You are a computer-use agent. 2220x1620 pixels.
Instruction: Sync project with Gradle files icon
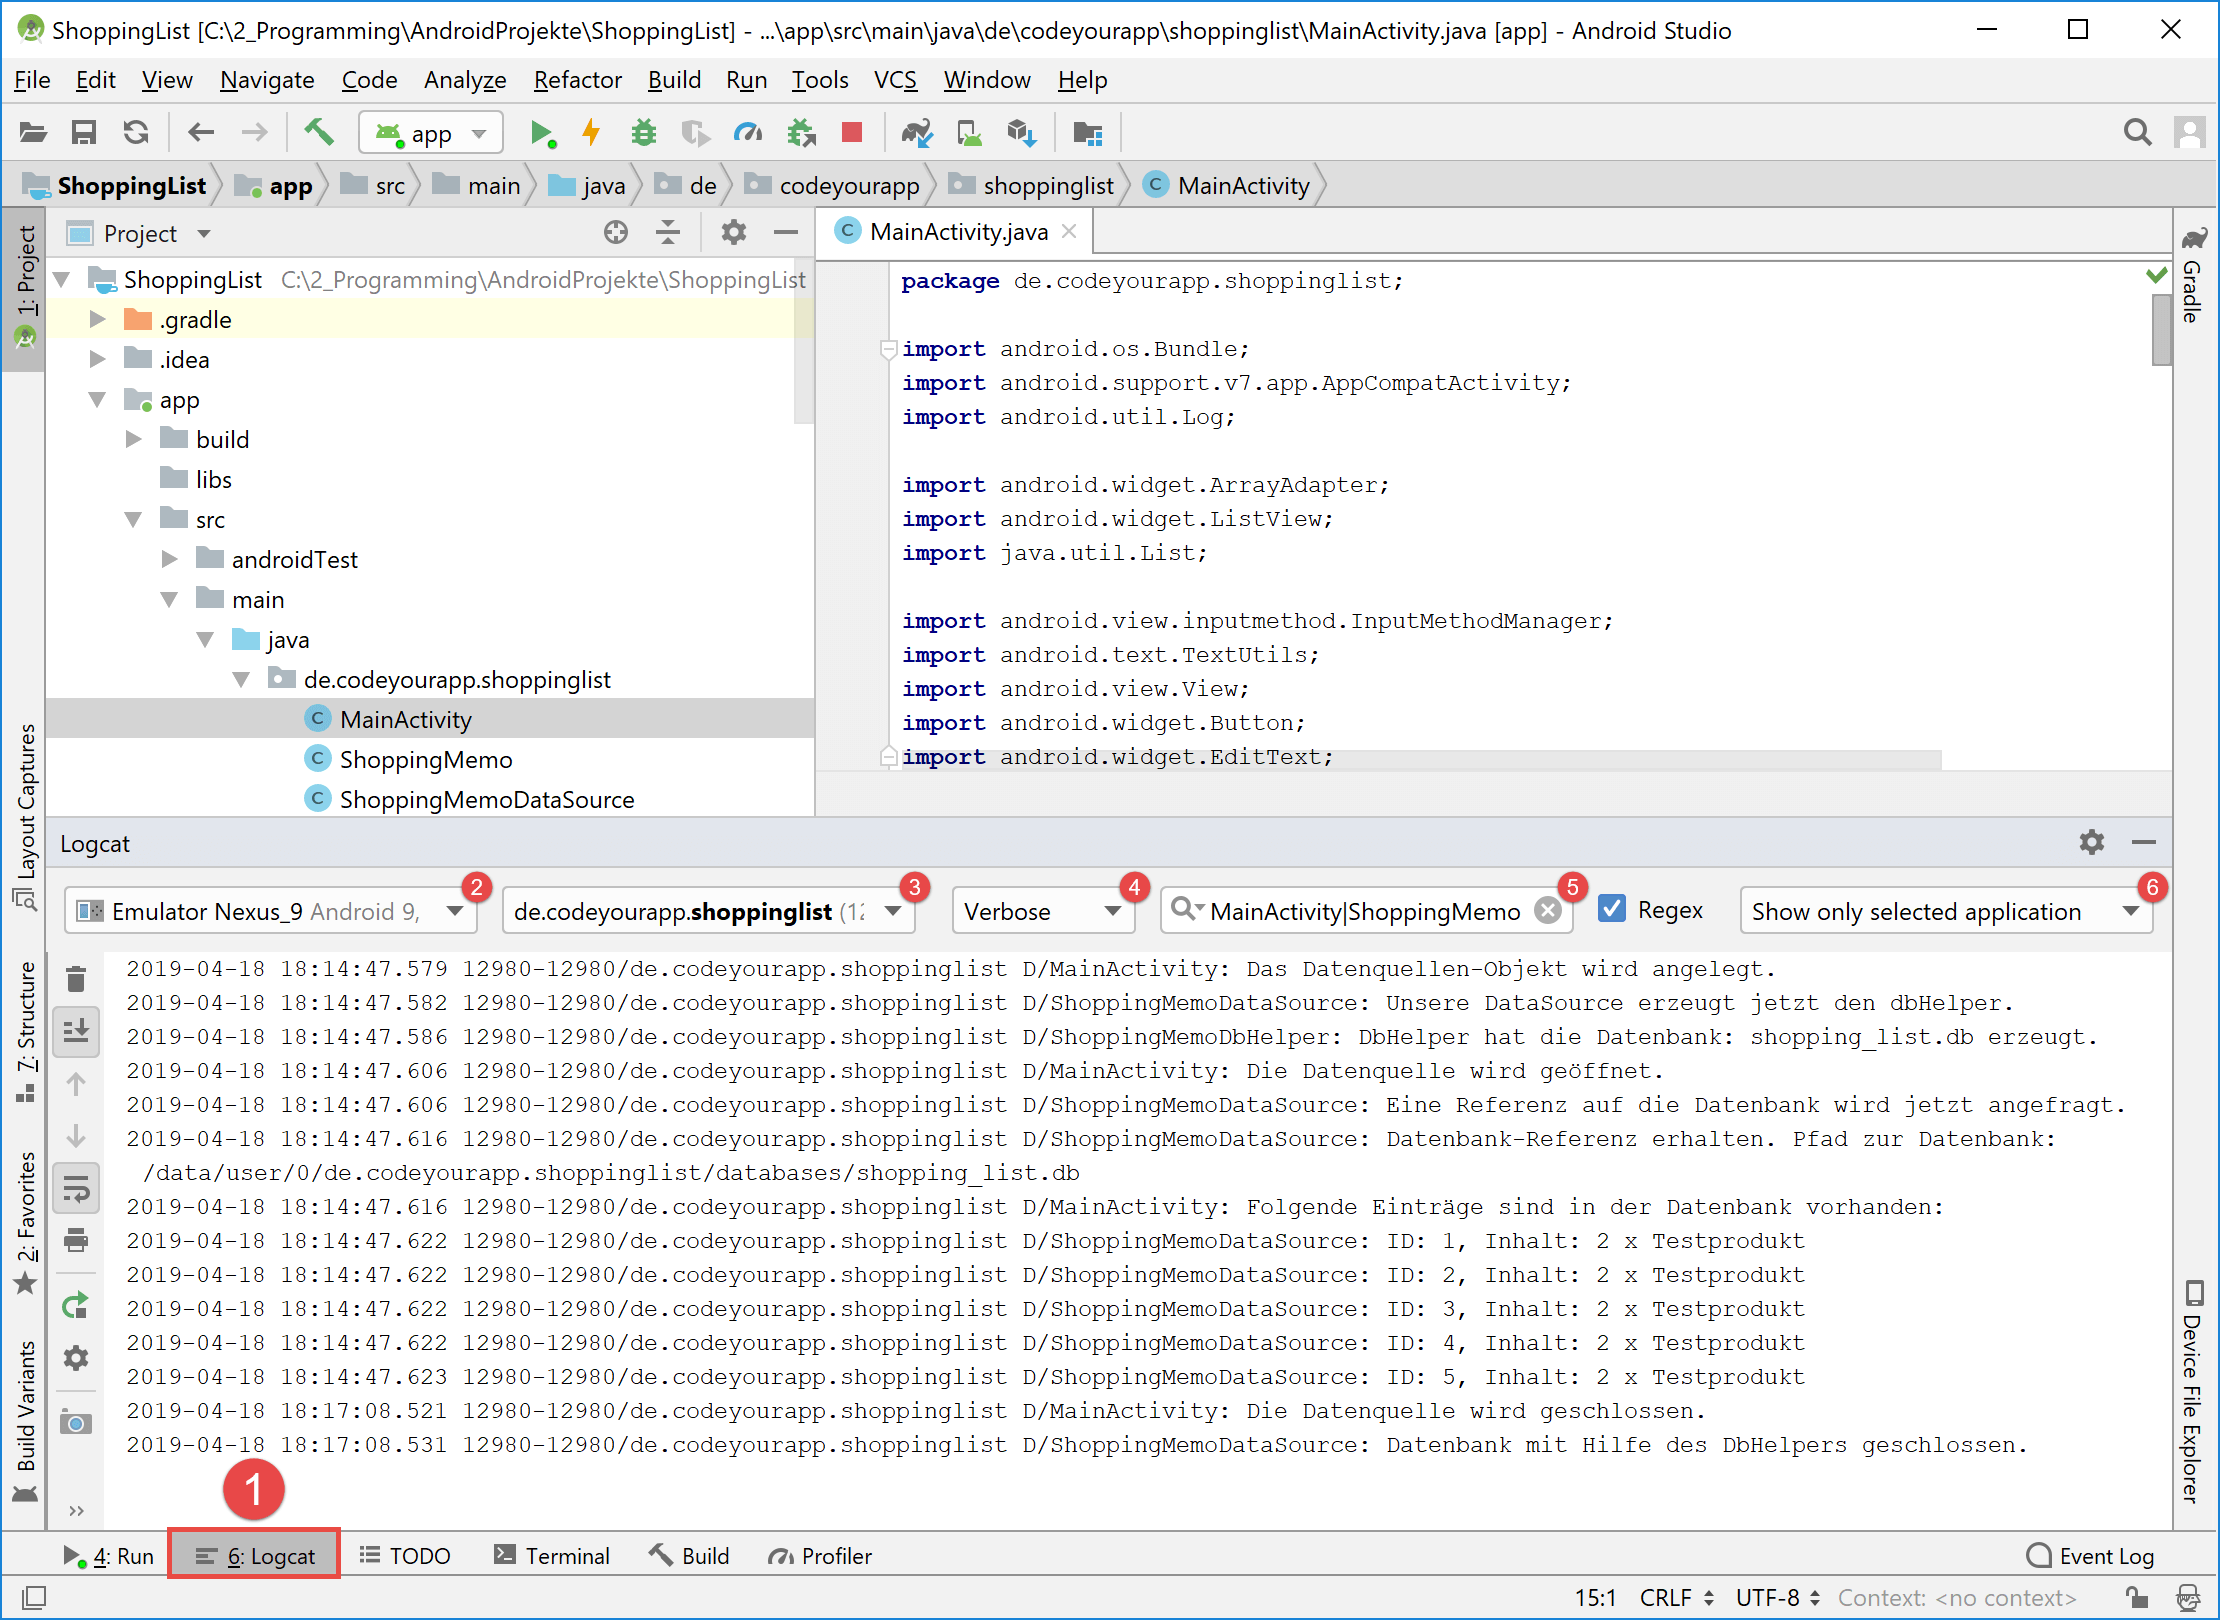tap(917, 133)
